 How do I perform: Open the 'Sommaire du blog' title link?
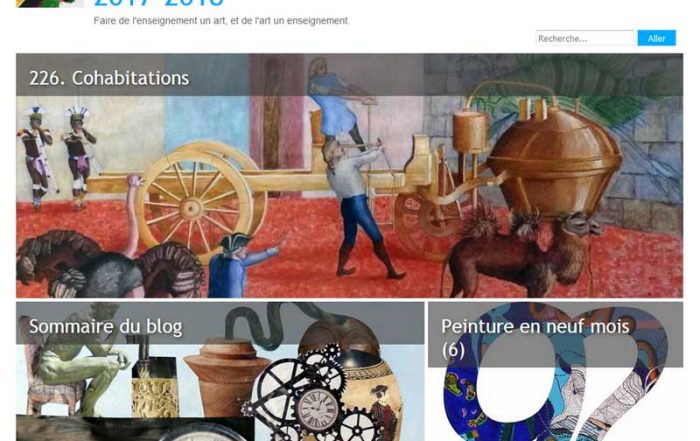(106, 326)
